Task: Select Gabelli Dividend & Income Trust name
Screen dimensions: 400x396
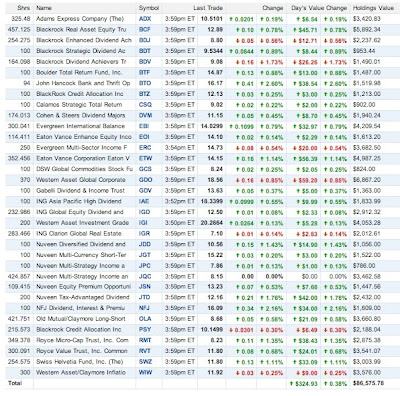Action: (80, 191)
